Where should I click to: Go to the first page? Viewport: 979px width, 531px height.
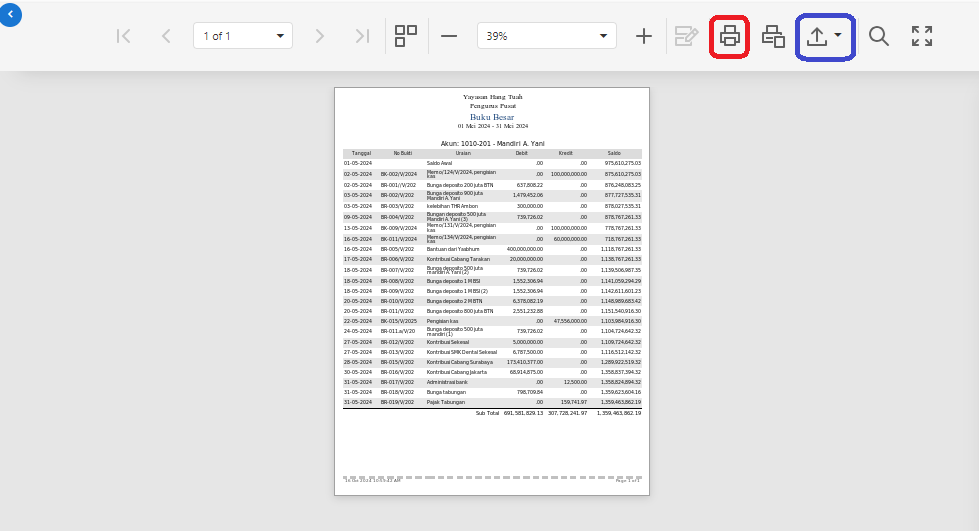pyautogui.click(x=124, y=36)
